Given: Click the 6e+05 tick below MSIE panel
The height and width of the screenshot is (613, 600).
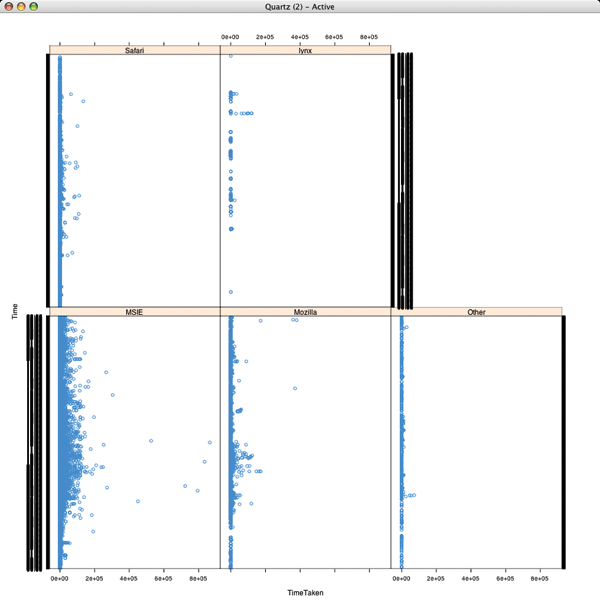Looking at the screenshot, I should 164,578.
